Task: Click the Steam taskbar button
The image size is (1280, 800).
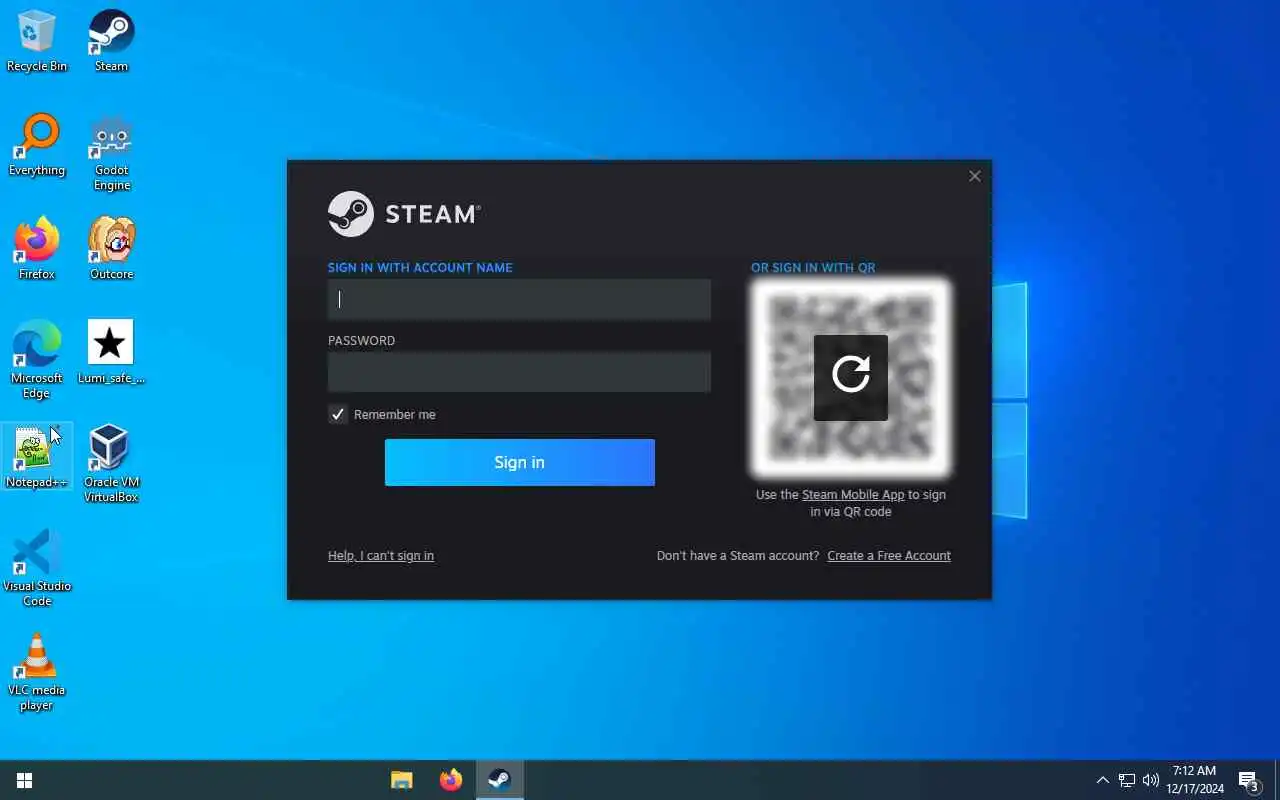Action: (499, 780)
